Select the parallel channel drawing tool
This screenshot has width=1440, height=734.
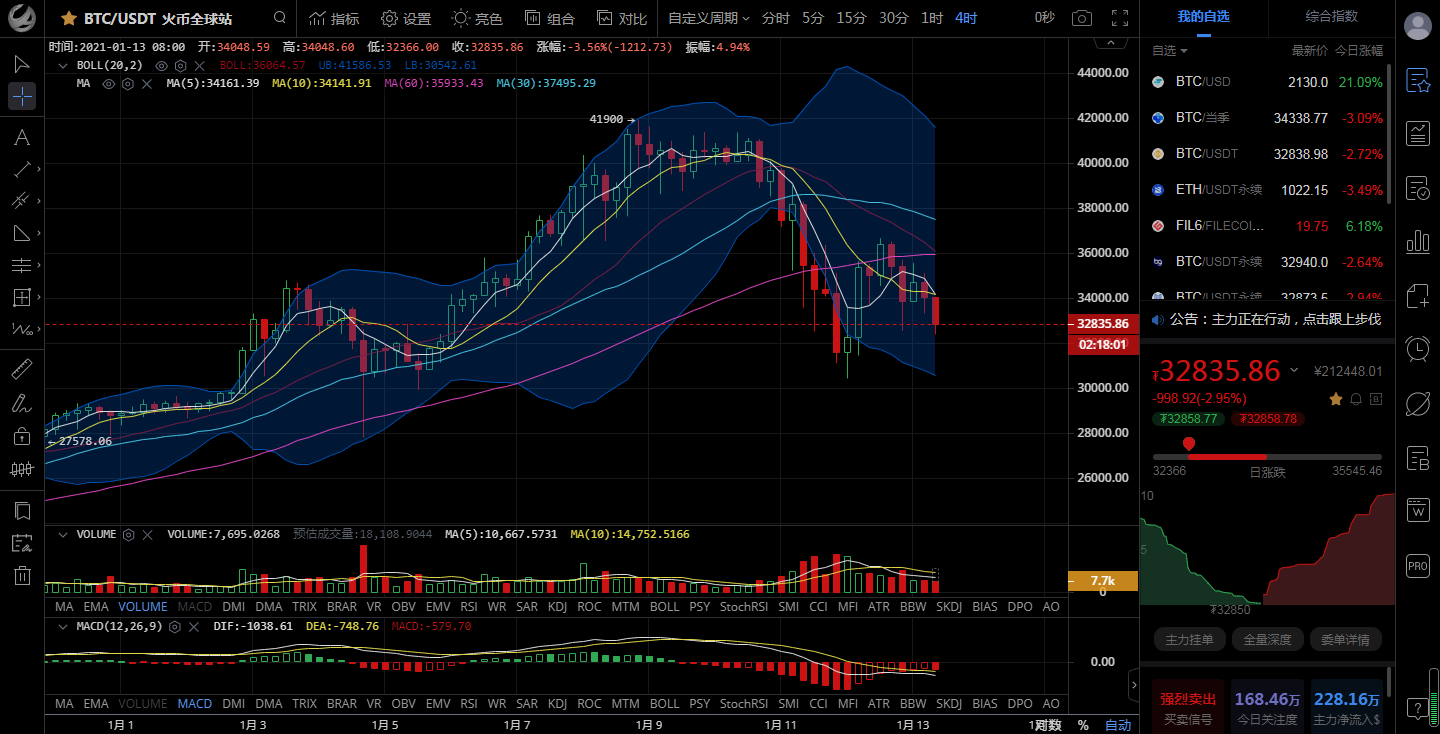pyautogui.click(x=22, y=201)
